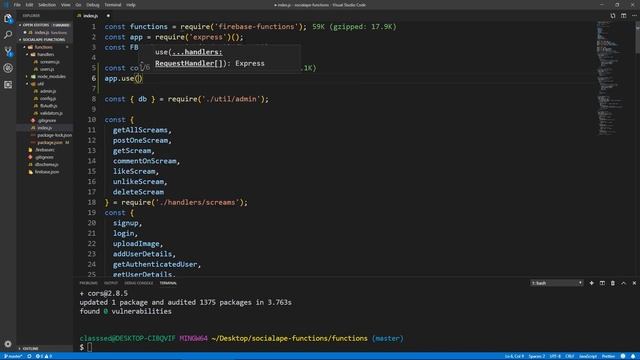Open the Terminal menu

coord(113,5)
